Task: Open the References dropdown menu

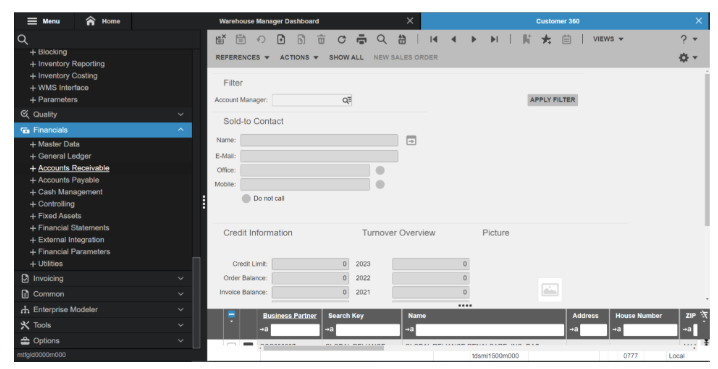Action: coord(242,58)
